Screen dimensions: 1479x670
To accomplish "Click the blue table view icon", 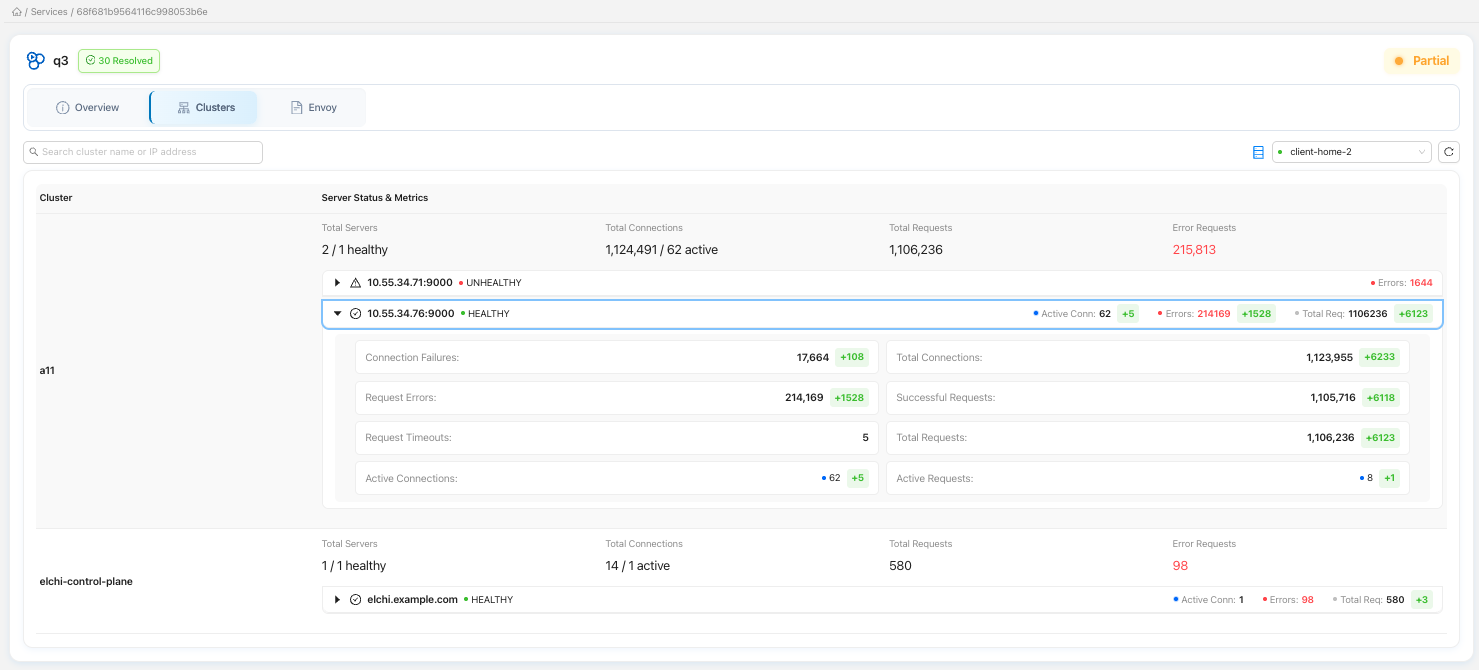I will pos(1258,152).
